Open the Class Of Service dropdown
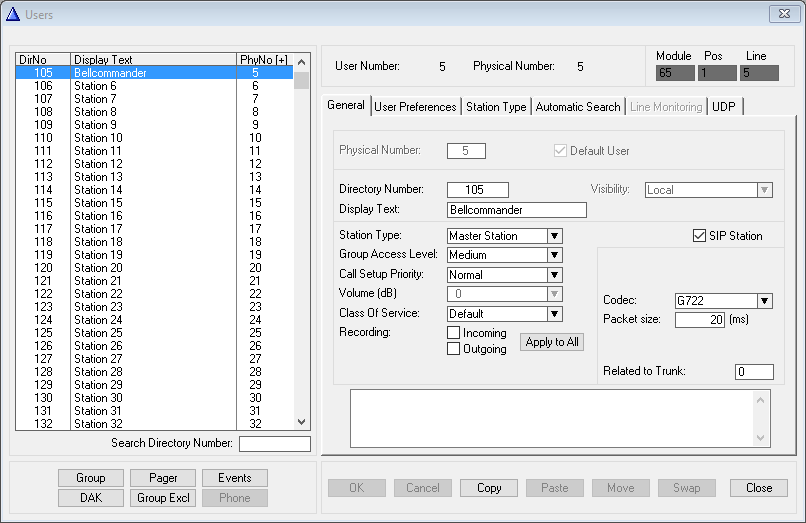 [x=555, y=314]
